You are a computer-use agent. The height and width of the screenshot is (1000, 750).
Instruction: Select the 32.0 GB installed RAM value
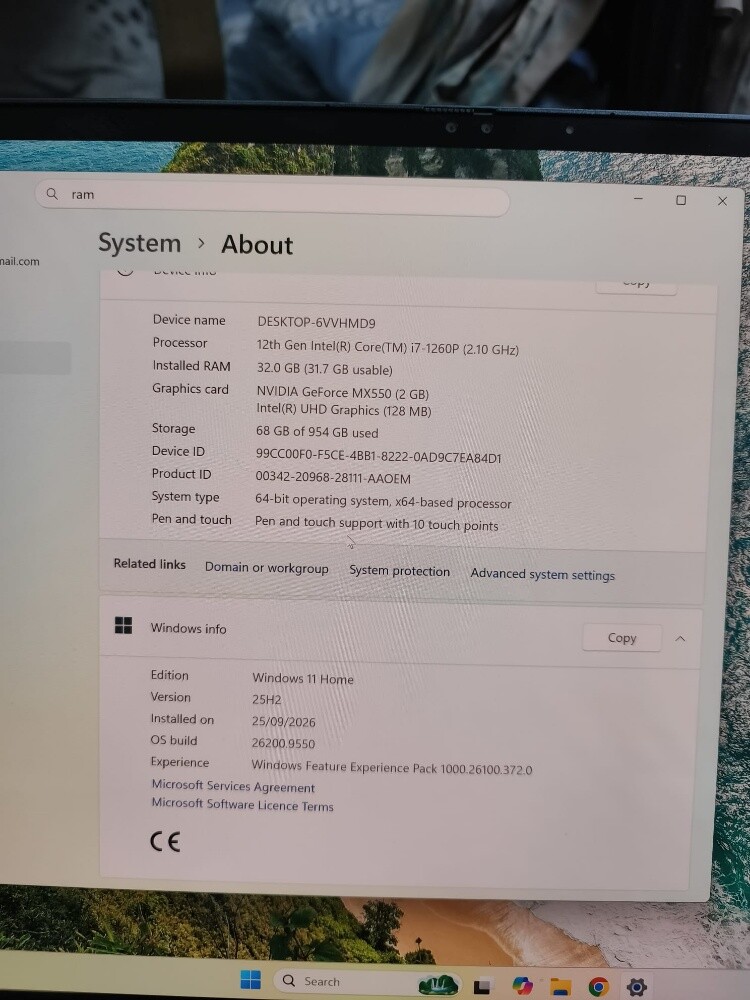(325, 369)
